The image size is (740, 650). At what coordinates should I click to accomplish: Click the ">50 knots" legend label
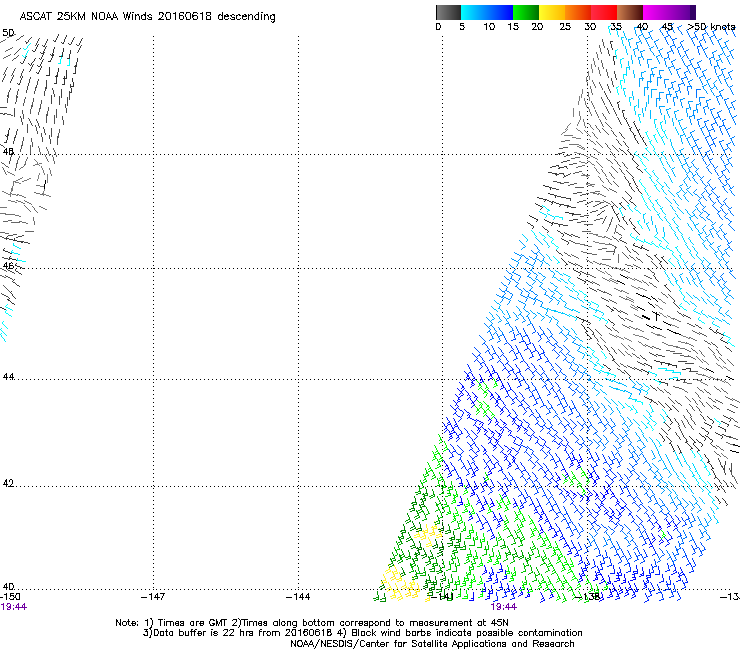click(x=711, y=27)
